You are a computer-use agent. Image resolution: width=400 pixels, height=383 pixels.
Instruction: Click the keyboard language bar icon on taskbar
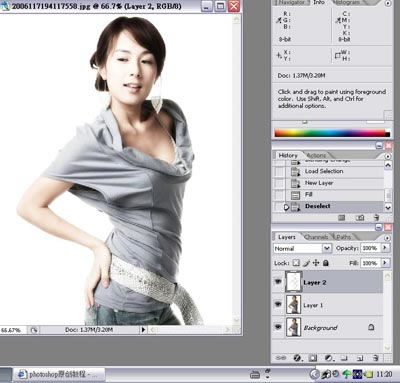(x=255, y=374)
